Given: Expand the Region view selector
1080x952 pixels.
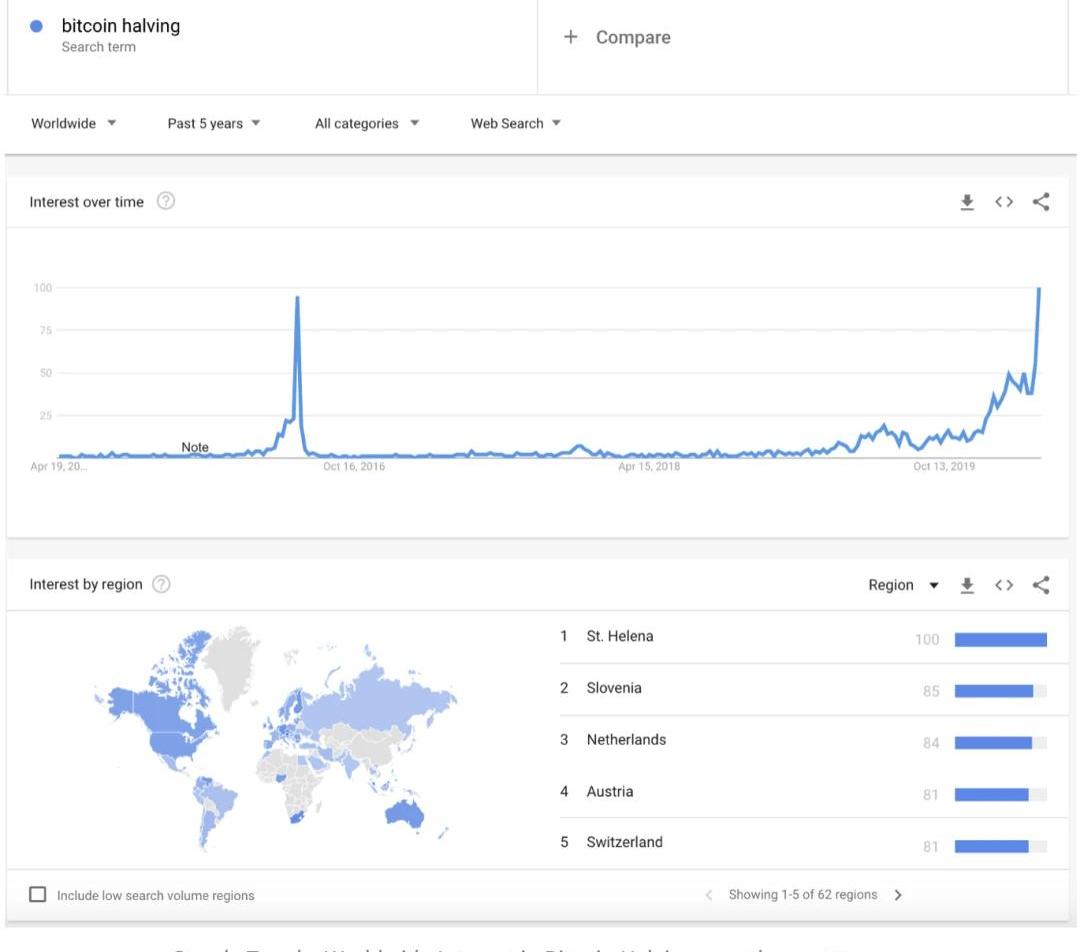Looking at the screenshot, I should pos(903,585).
